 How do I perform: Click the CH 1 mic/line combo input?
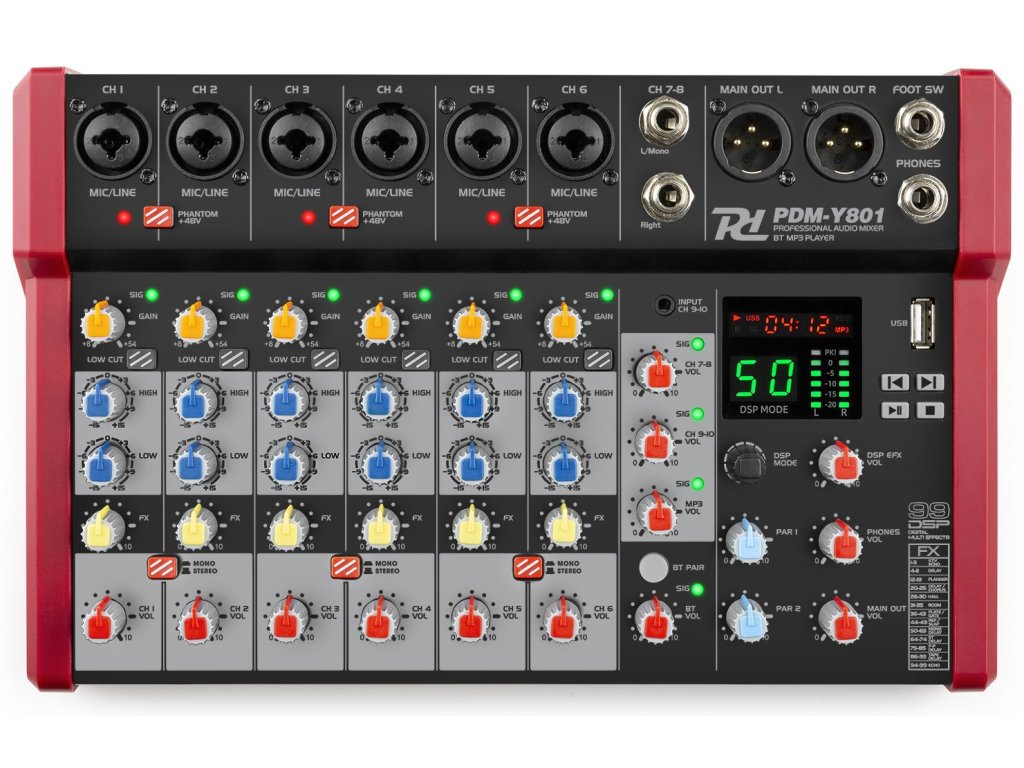point(112,140)
